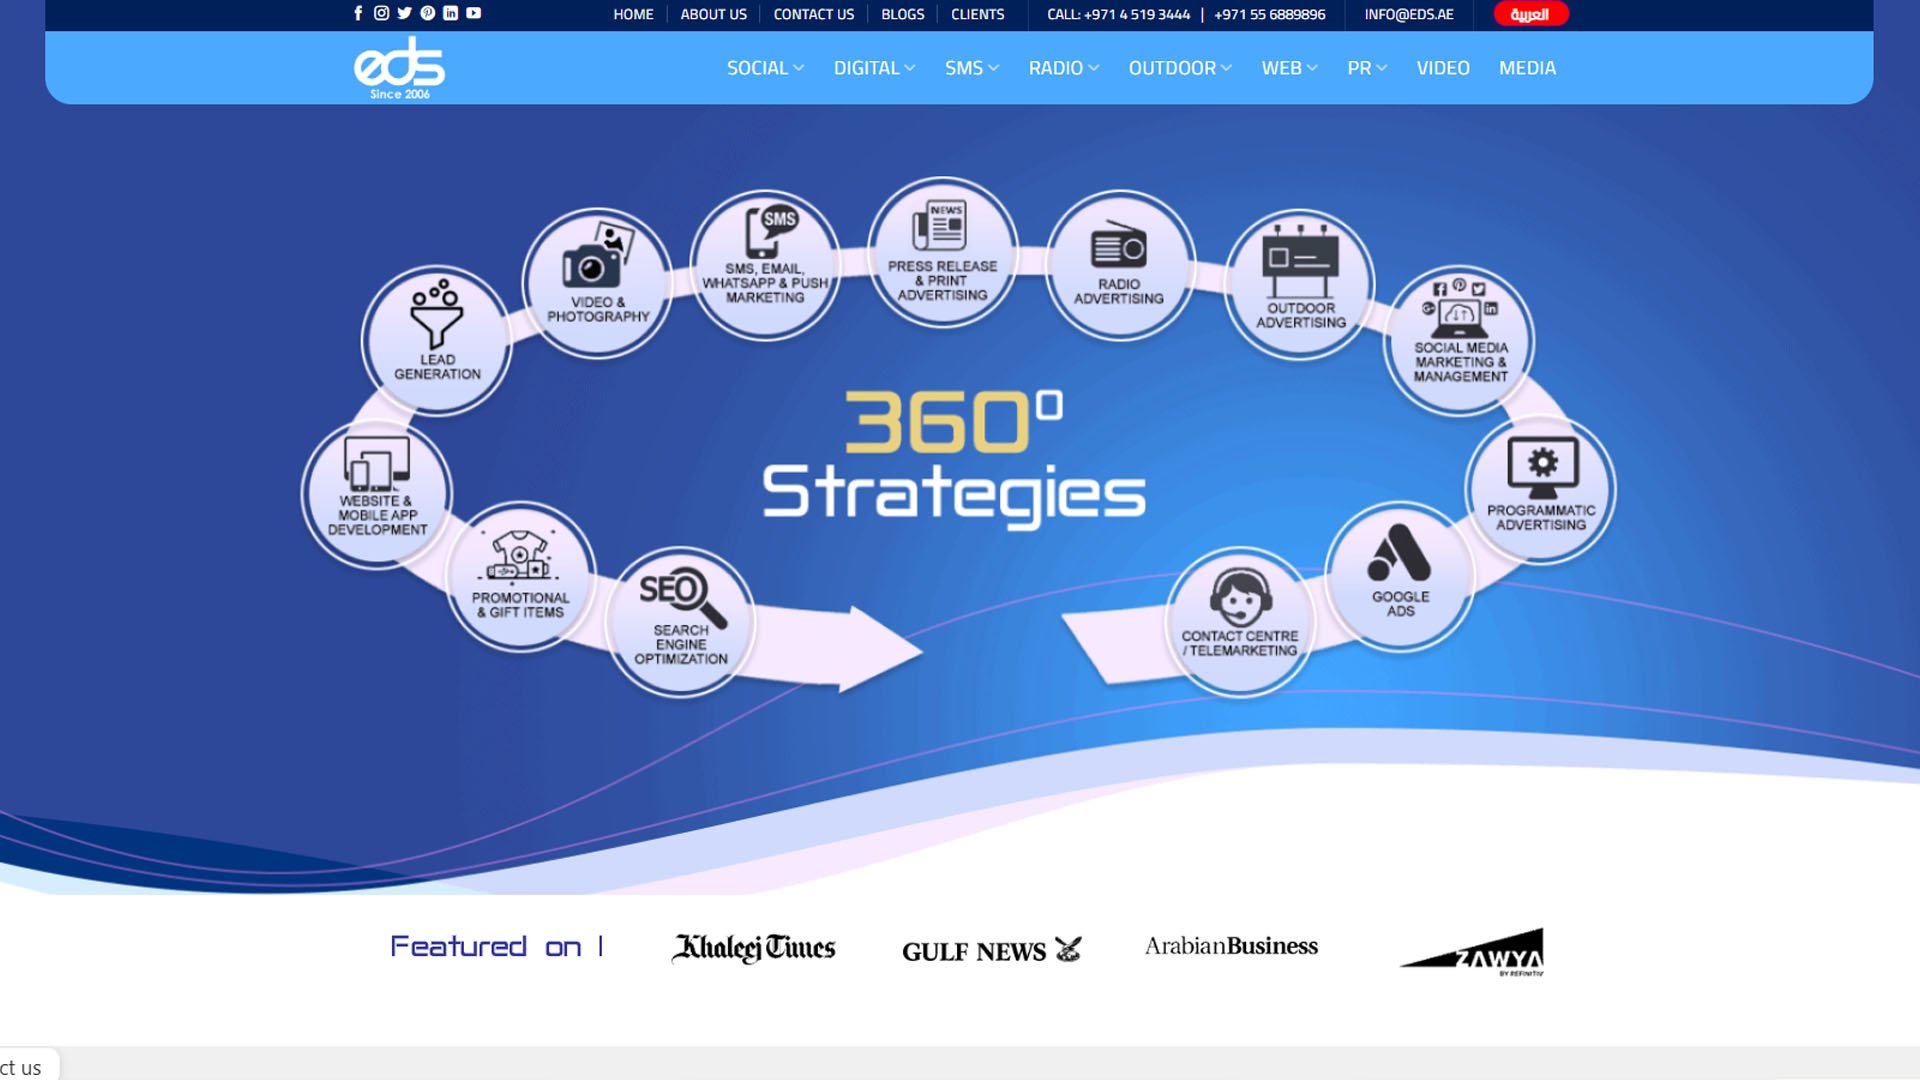
Task: Call the +971 4 519 3444 number
Action: (x=1138, y=14)
